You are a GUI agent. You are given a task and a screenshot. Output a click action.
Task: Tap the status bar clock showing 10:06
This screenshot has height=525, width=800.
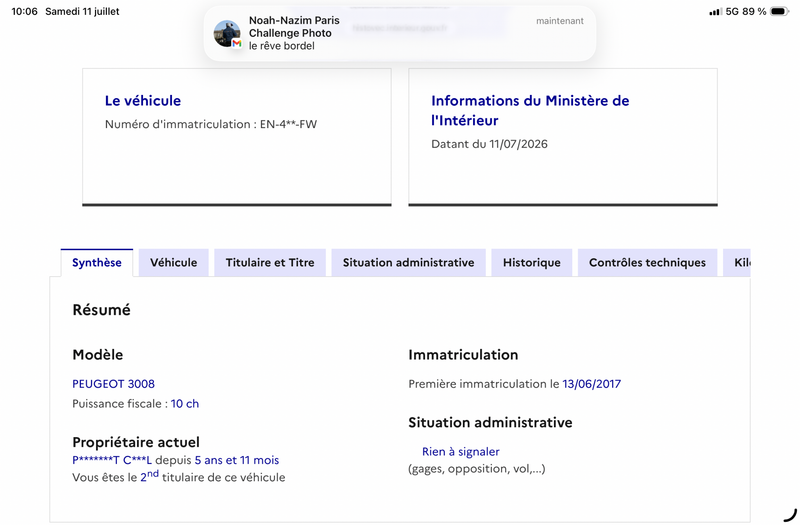tap(24, 11)
